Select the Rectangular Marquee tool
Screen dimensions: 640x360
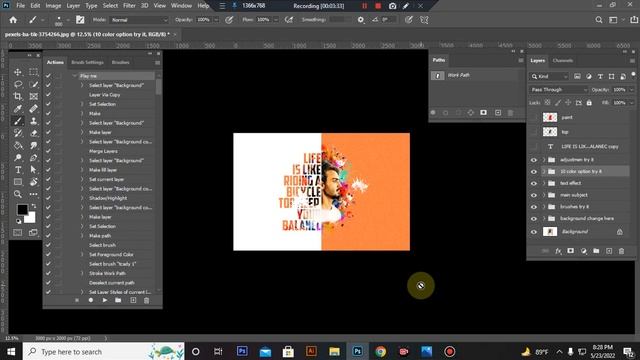[33, 72]
